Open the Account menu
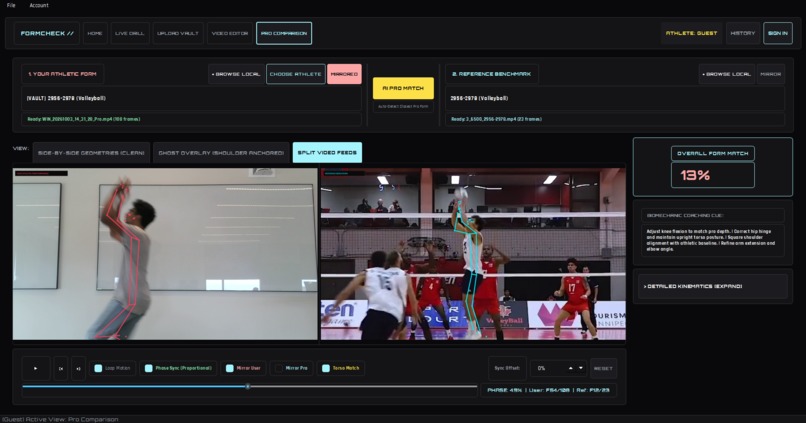This screenshot has width=806, height=423. 39,5
